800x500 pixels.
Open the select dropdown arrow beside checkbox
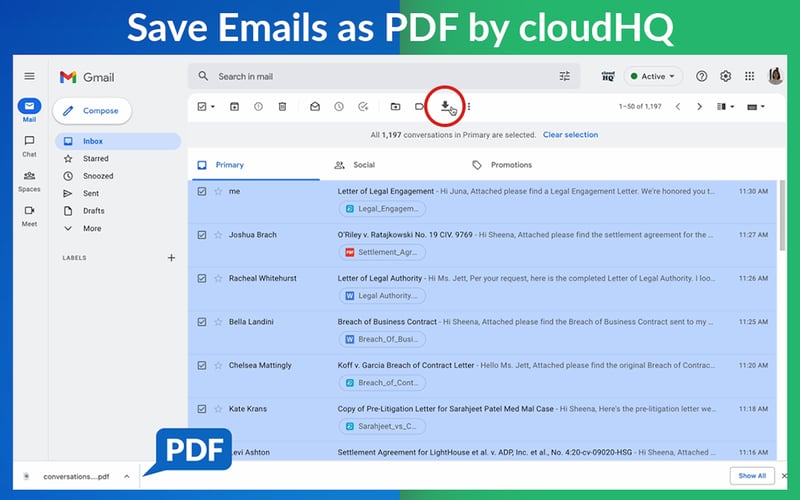point(213,107)
